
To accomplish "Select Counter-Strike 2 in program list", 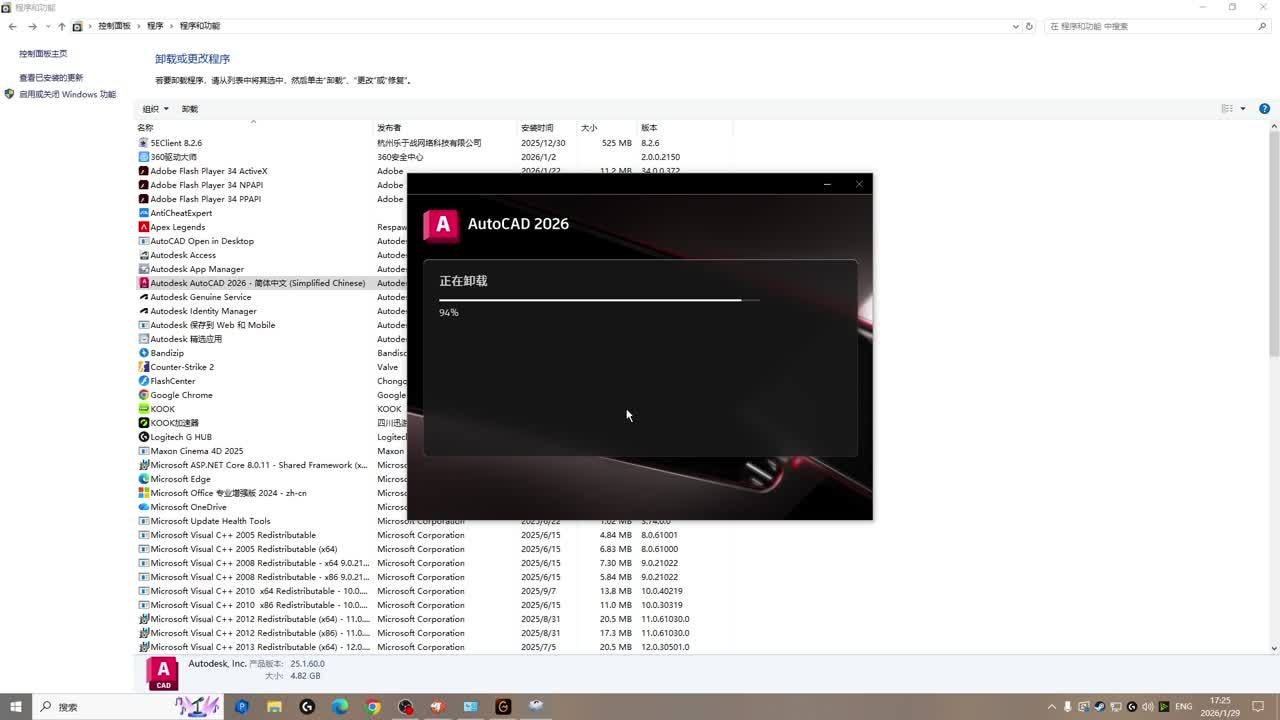I will pos(182,367).
